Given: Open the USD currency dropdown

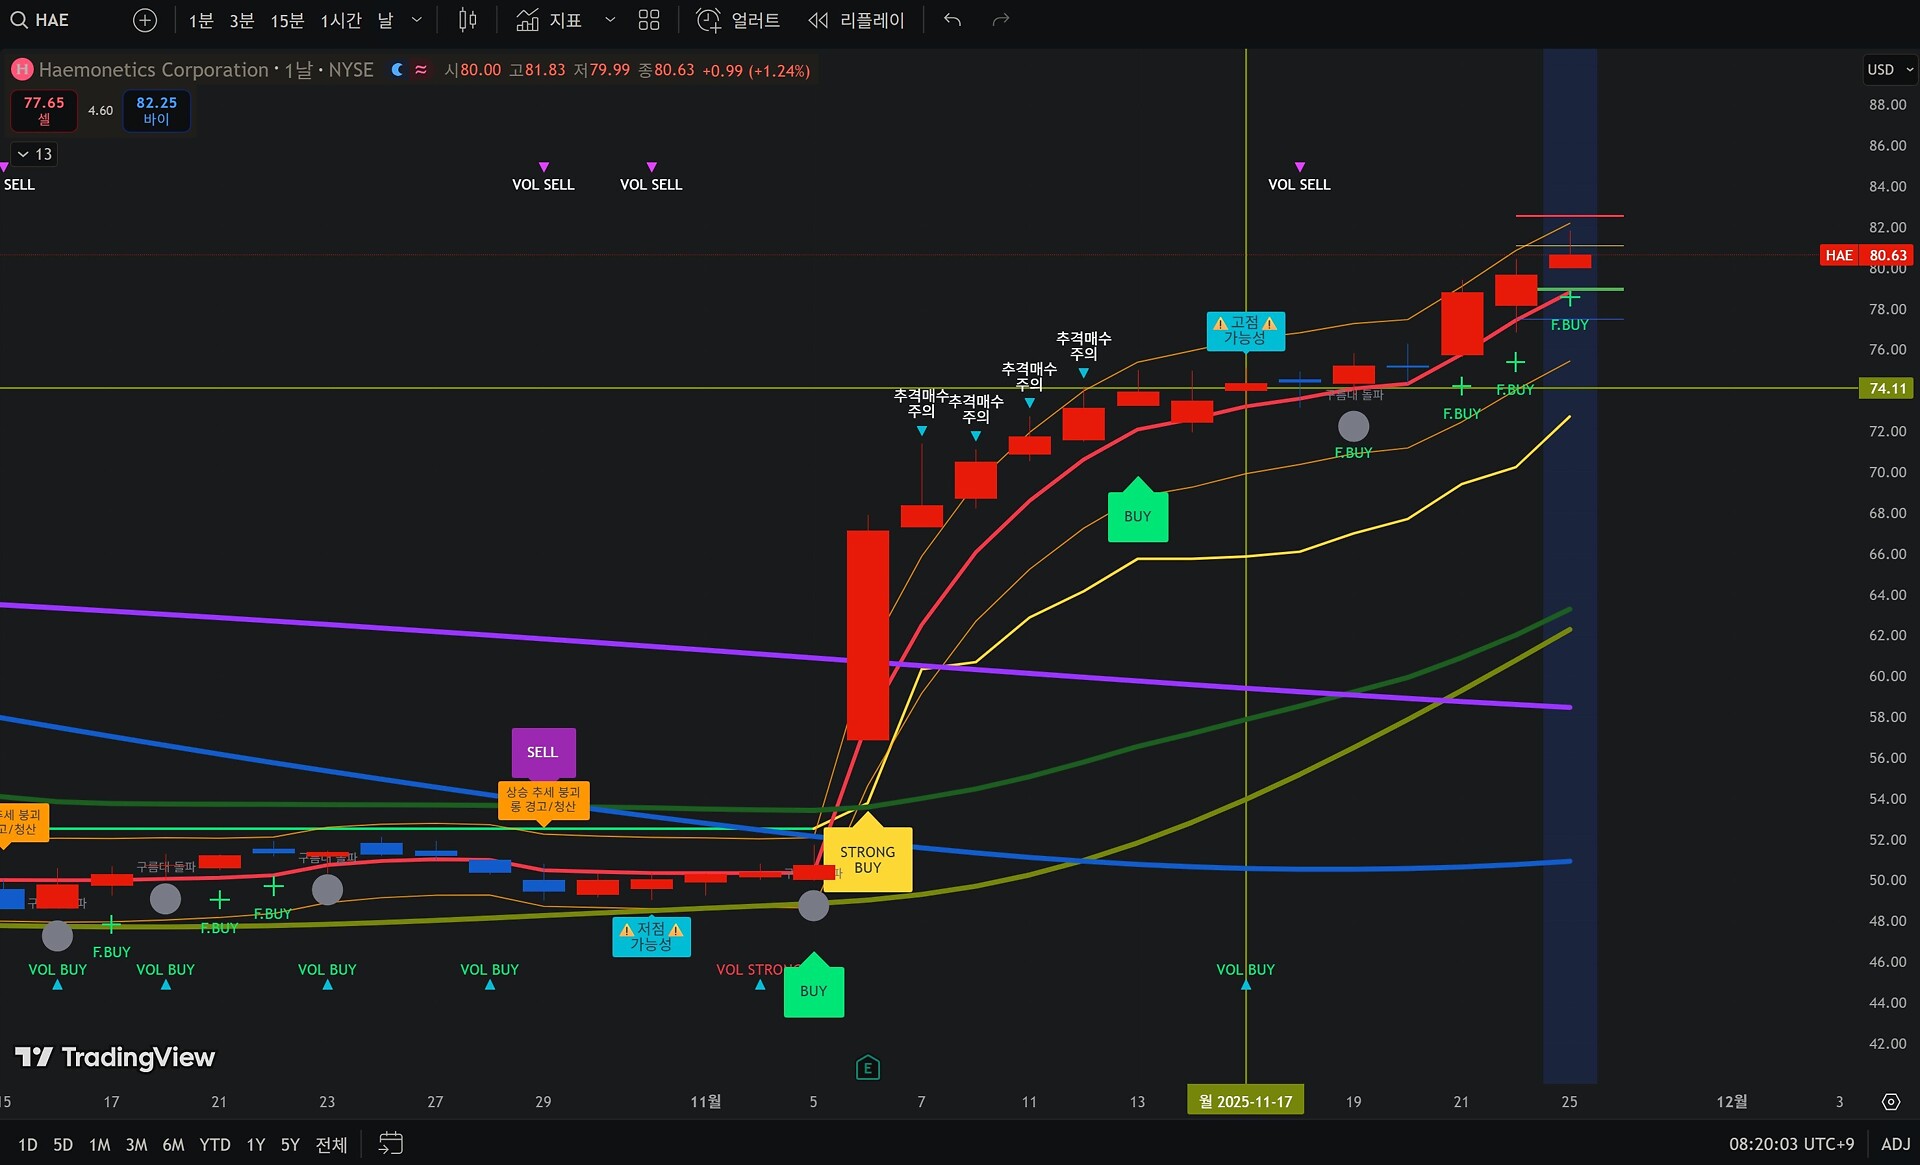Looking at the screenshot, I should (x=1889, y=69).
